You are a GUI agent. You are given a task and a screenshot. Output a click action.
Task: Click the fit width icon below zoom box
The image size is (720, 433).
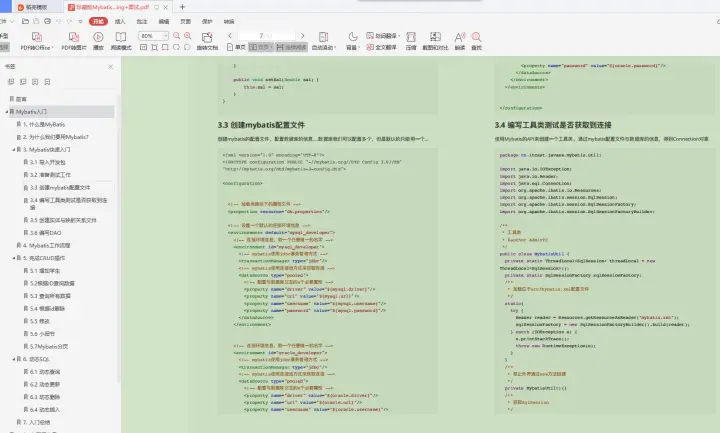tap(165, 47)
